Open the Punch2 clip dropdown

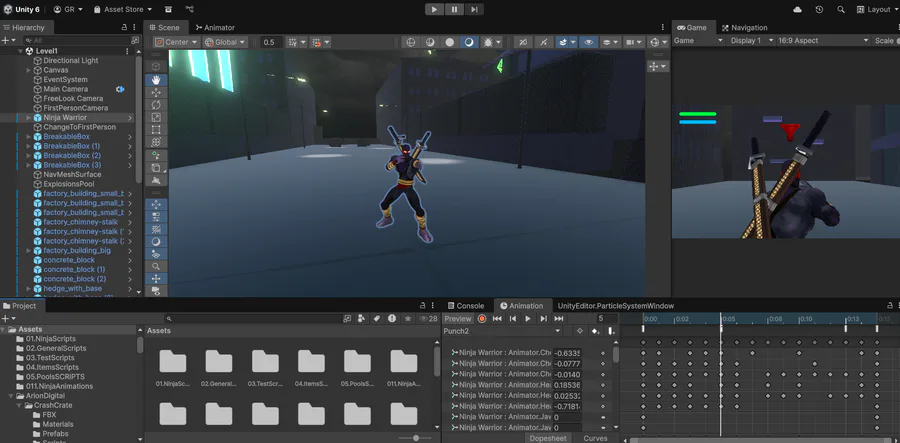pyautogui.click(x=502, y=331)
